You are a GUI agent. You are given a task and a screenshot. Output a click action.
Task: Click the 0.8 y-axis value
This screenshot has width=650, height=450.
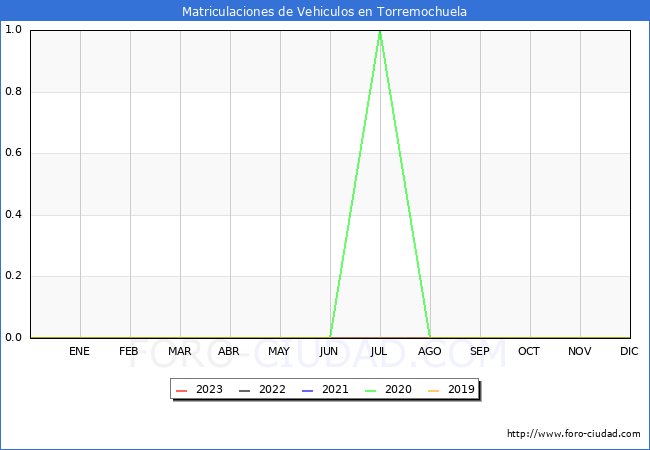point(13,92)
